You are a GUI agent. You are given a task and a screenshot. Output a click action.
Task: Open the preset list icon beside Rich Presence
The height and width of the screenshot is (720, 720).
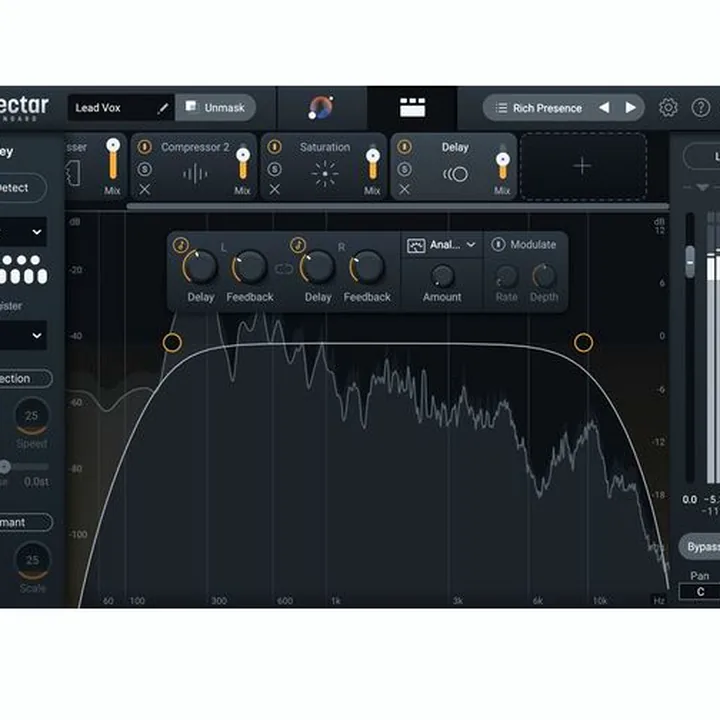click(501, 108)
